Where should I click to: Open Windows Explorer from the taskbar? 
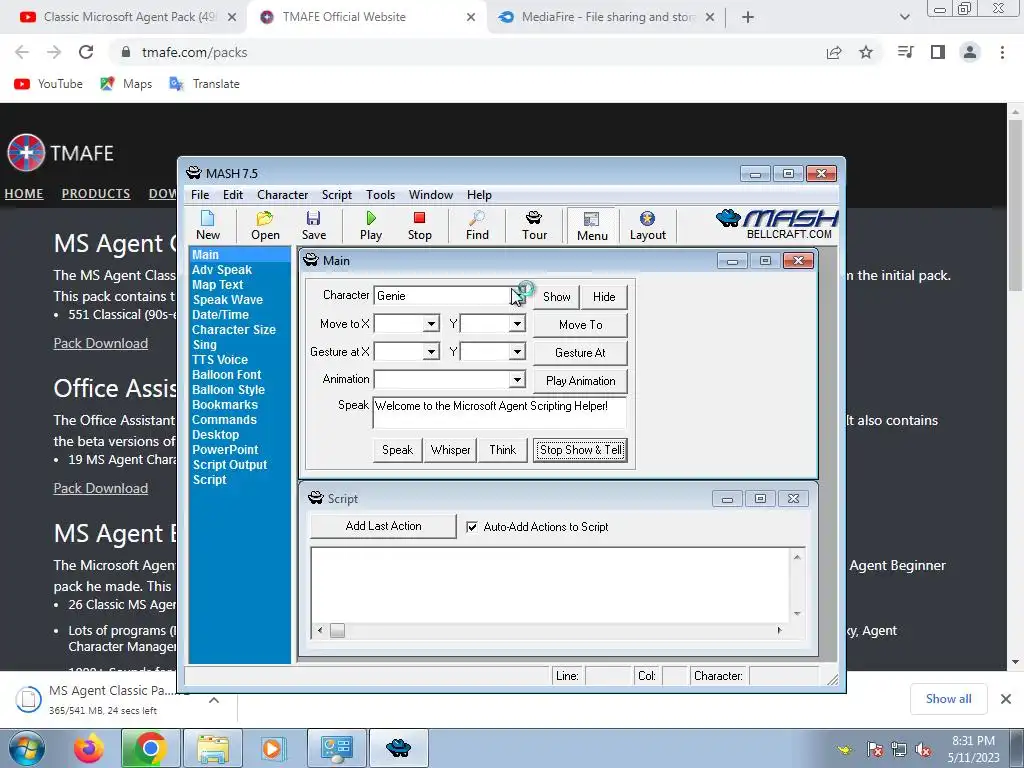(x=213, y=748)
